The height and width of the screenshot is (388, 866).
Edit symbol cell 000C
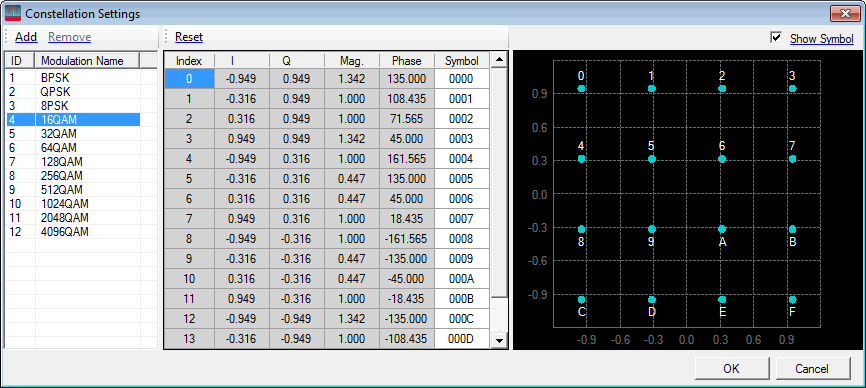pos(462,318)
